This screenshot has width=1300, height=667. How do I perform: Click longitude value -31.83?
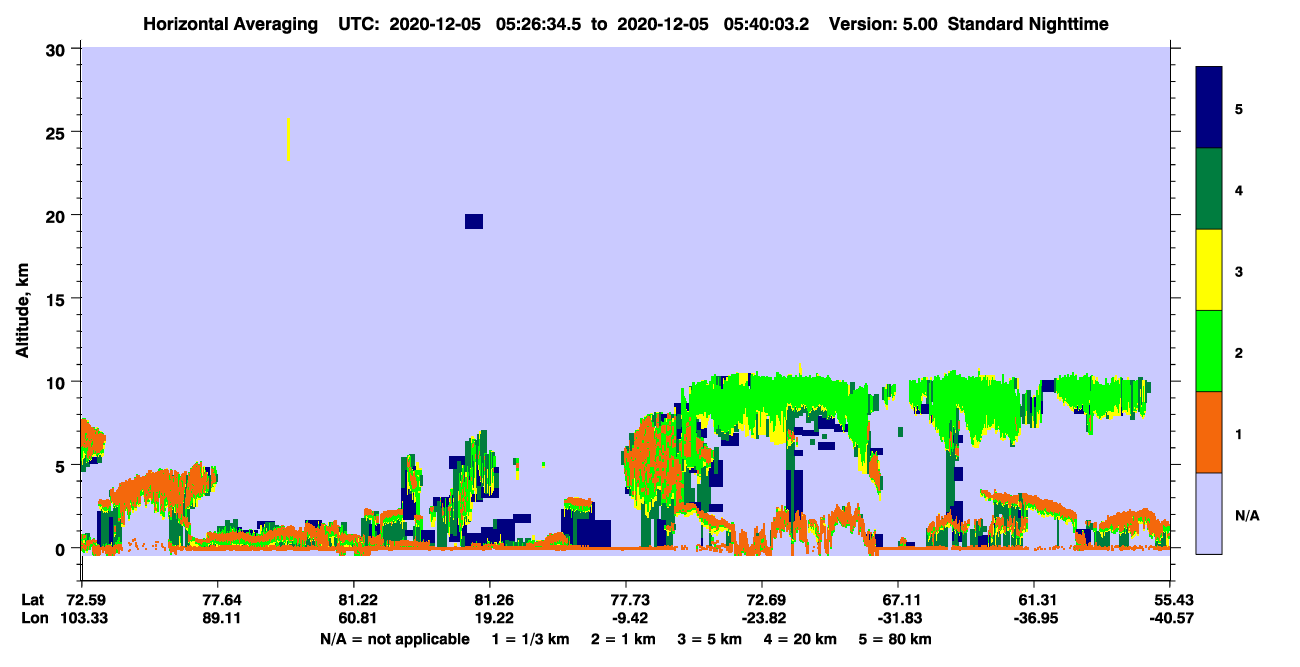tap(898, 618)
